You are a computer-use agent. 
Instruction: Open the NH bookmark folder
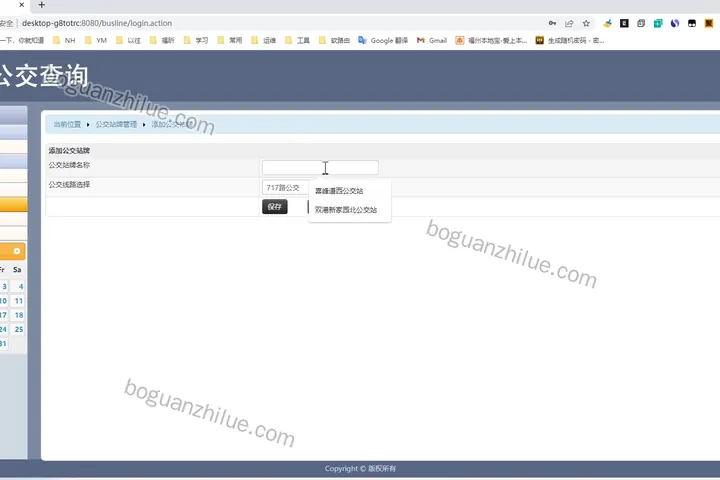[x=64, y=40]
